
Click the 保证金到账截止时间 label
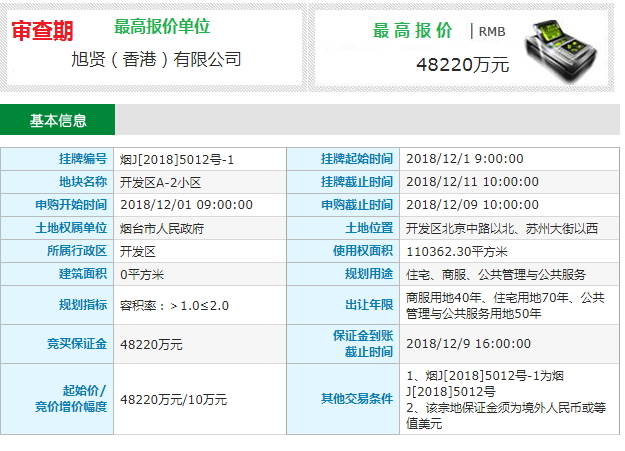click(x=363, y=344)
